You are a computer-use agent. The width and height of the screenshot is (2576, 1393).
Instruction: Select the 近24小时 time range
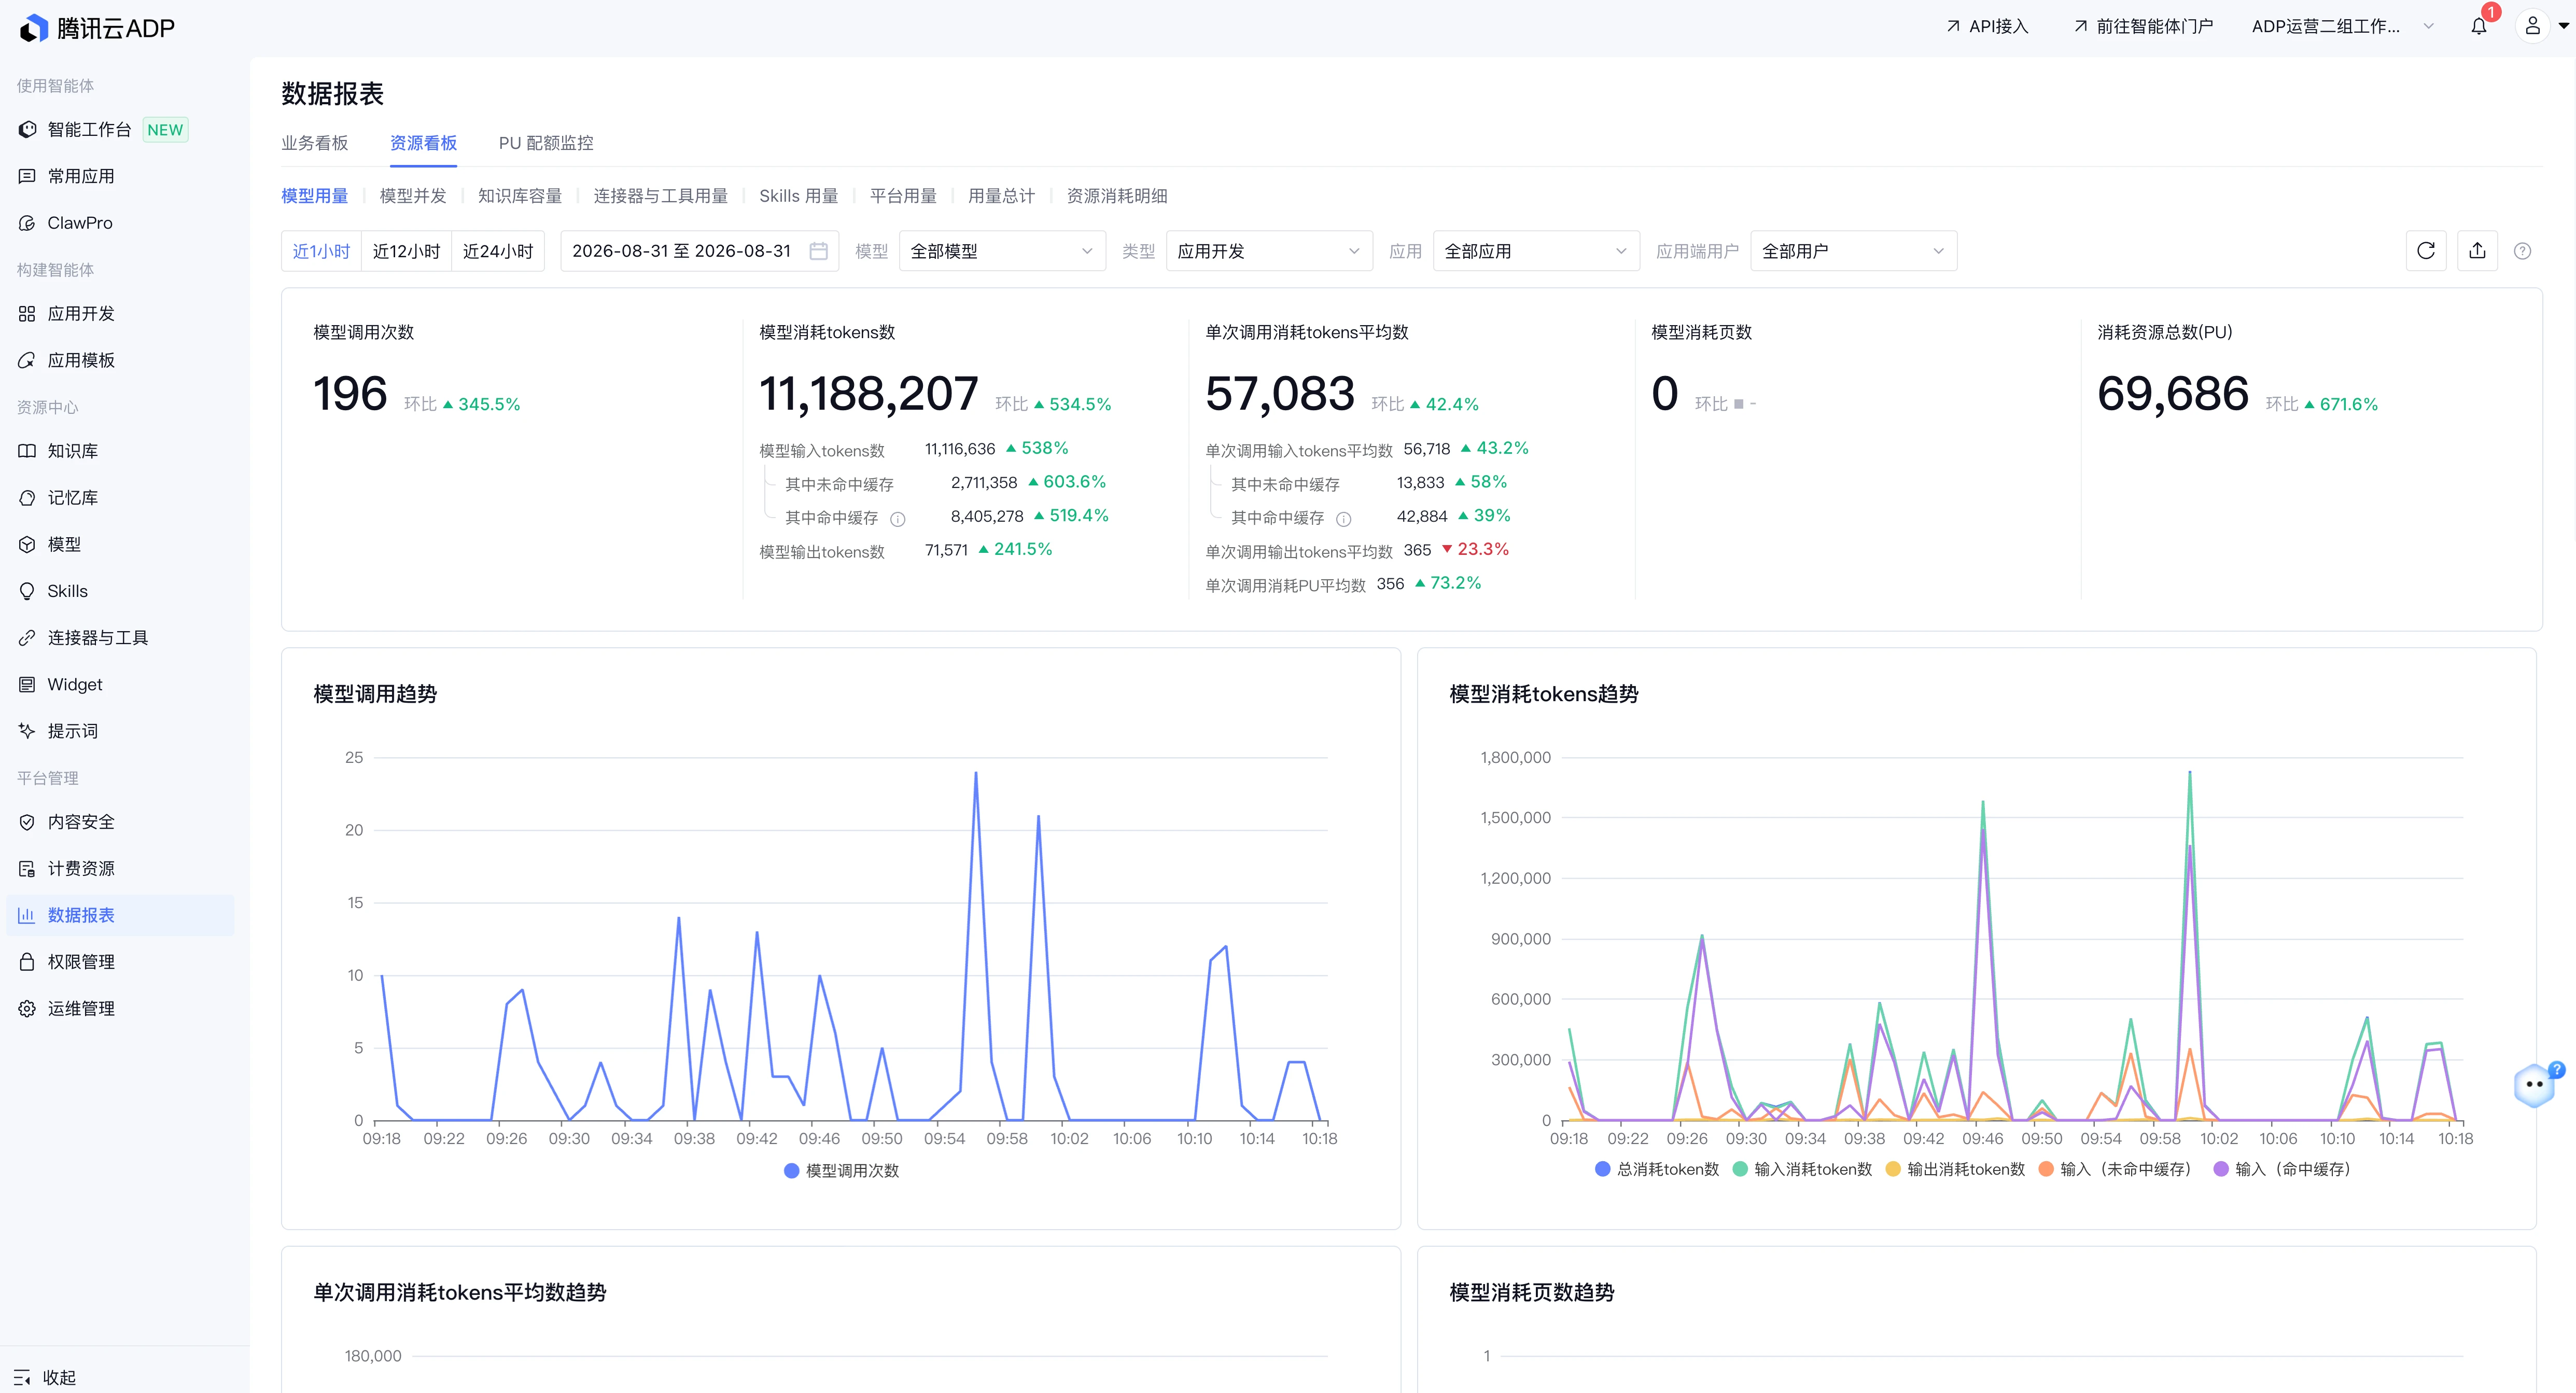[x=498, y=251]
